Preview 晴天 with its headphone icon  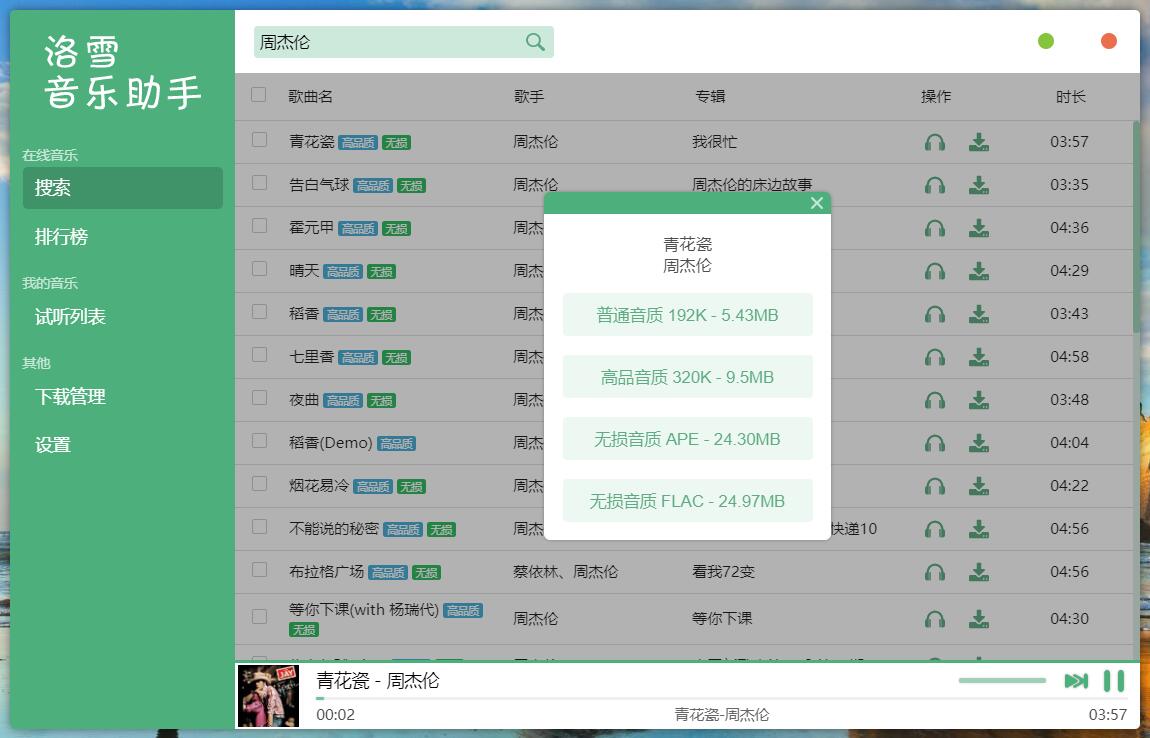[934, 271]
